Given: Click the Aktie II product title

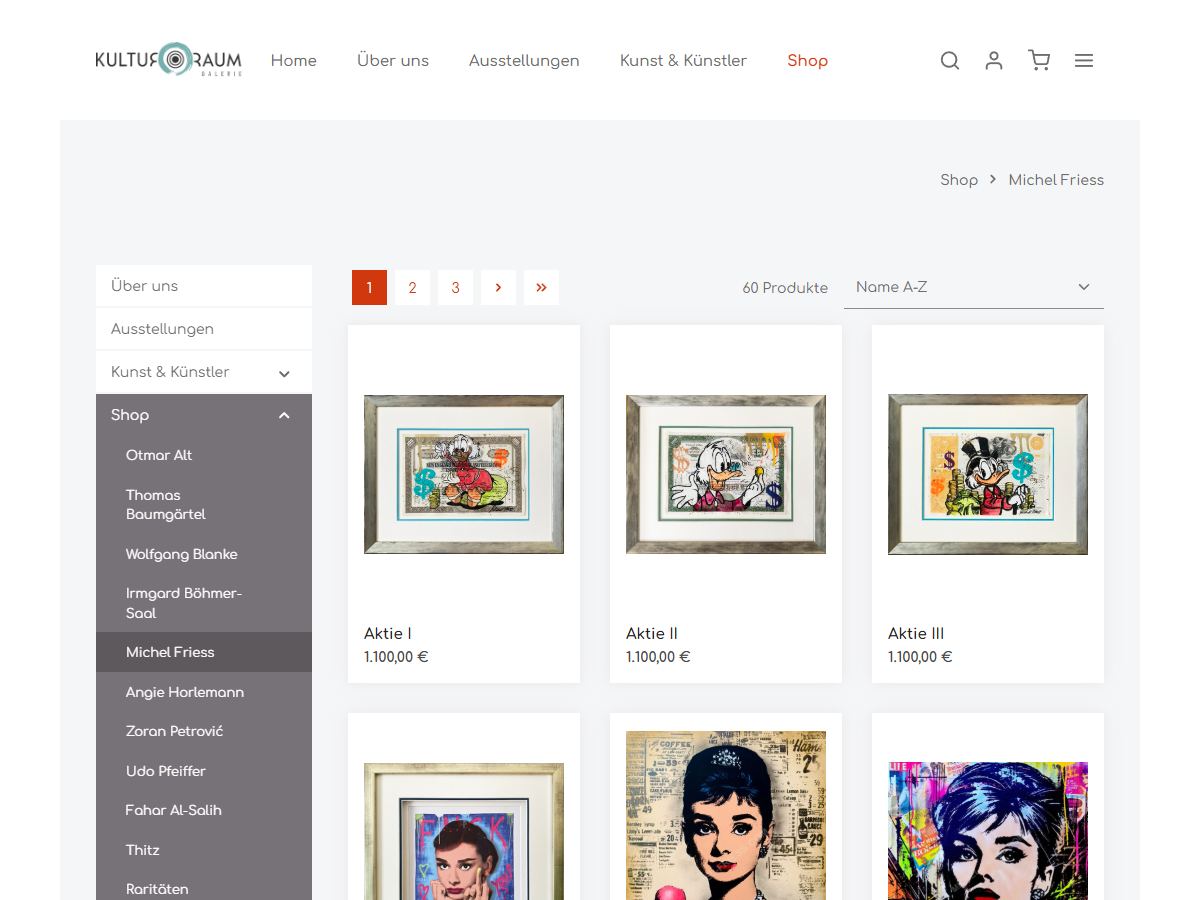Looking at the screenshot, I should [652, 633].
